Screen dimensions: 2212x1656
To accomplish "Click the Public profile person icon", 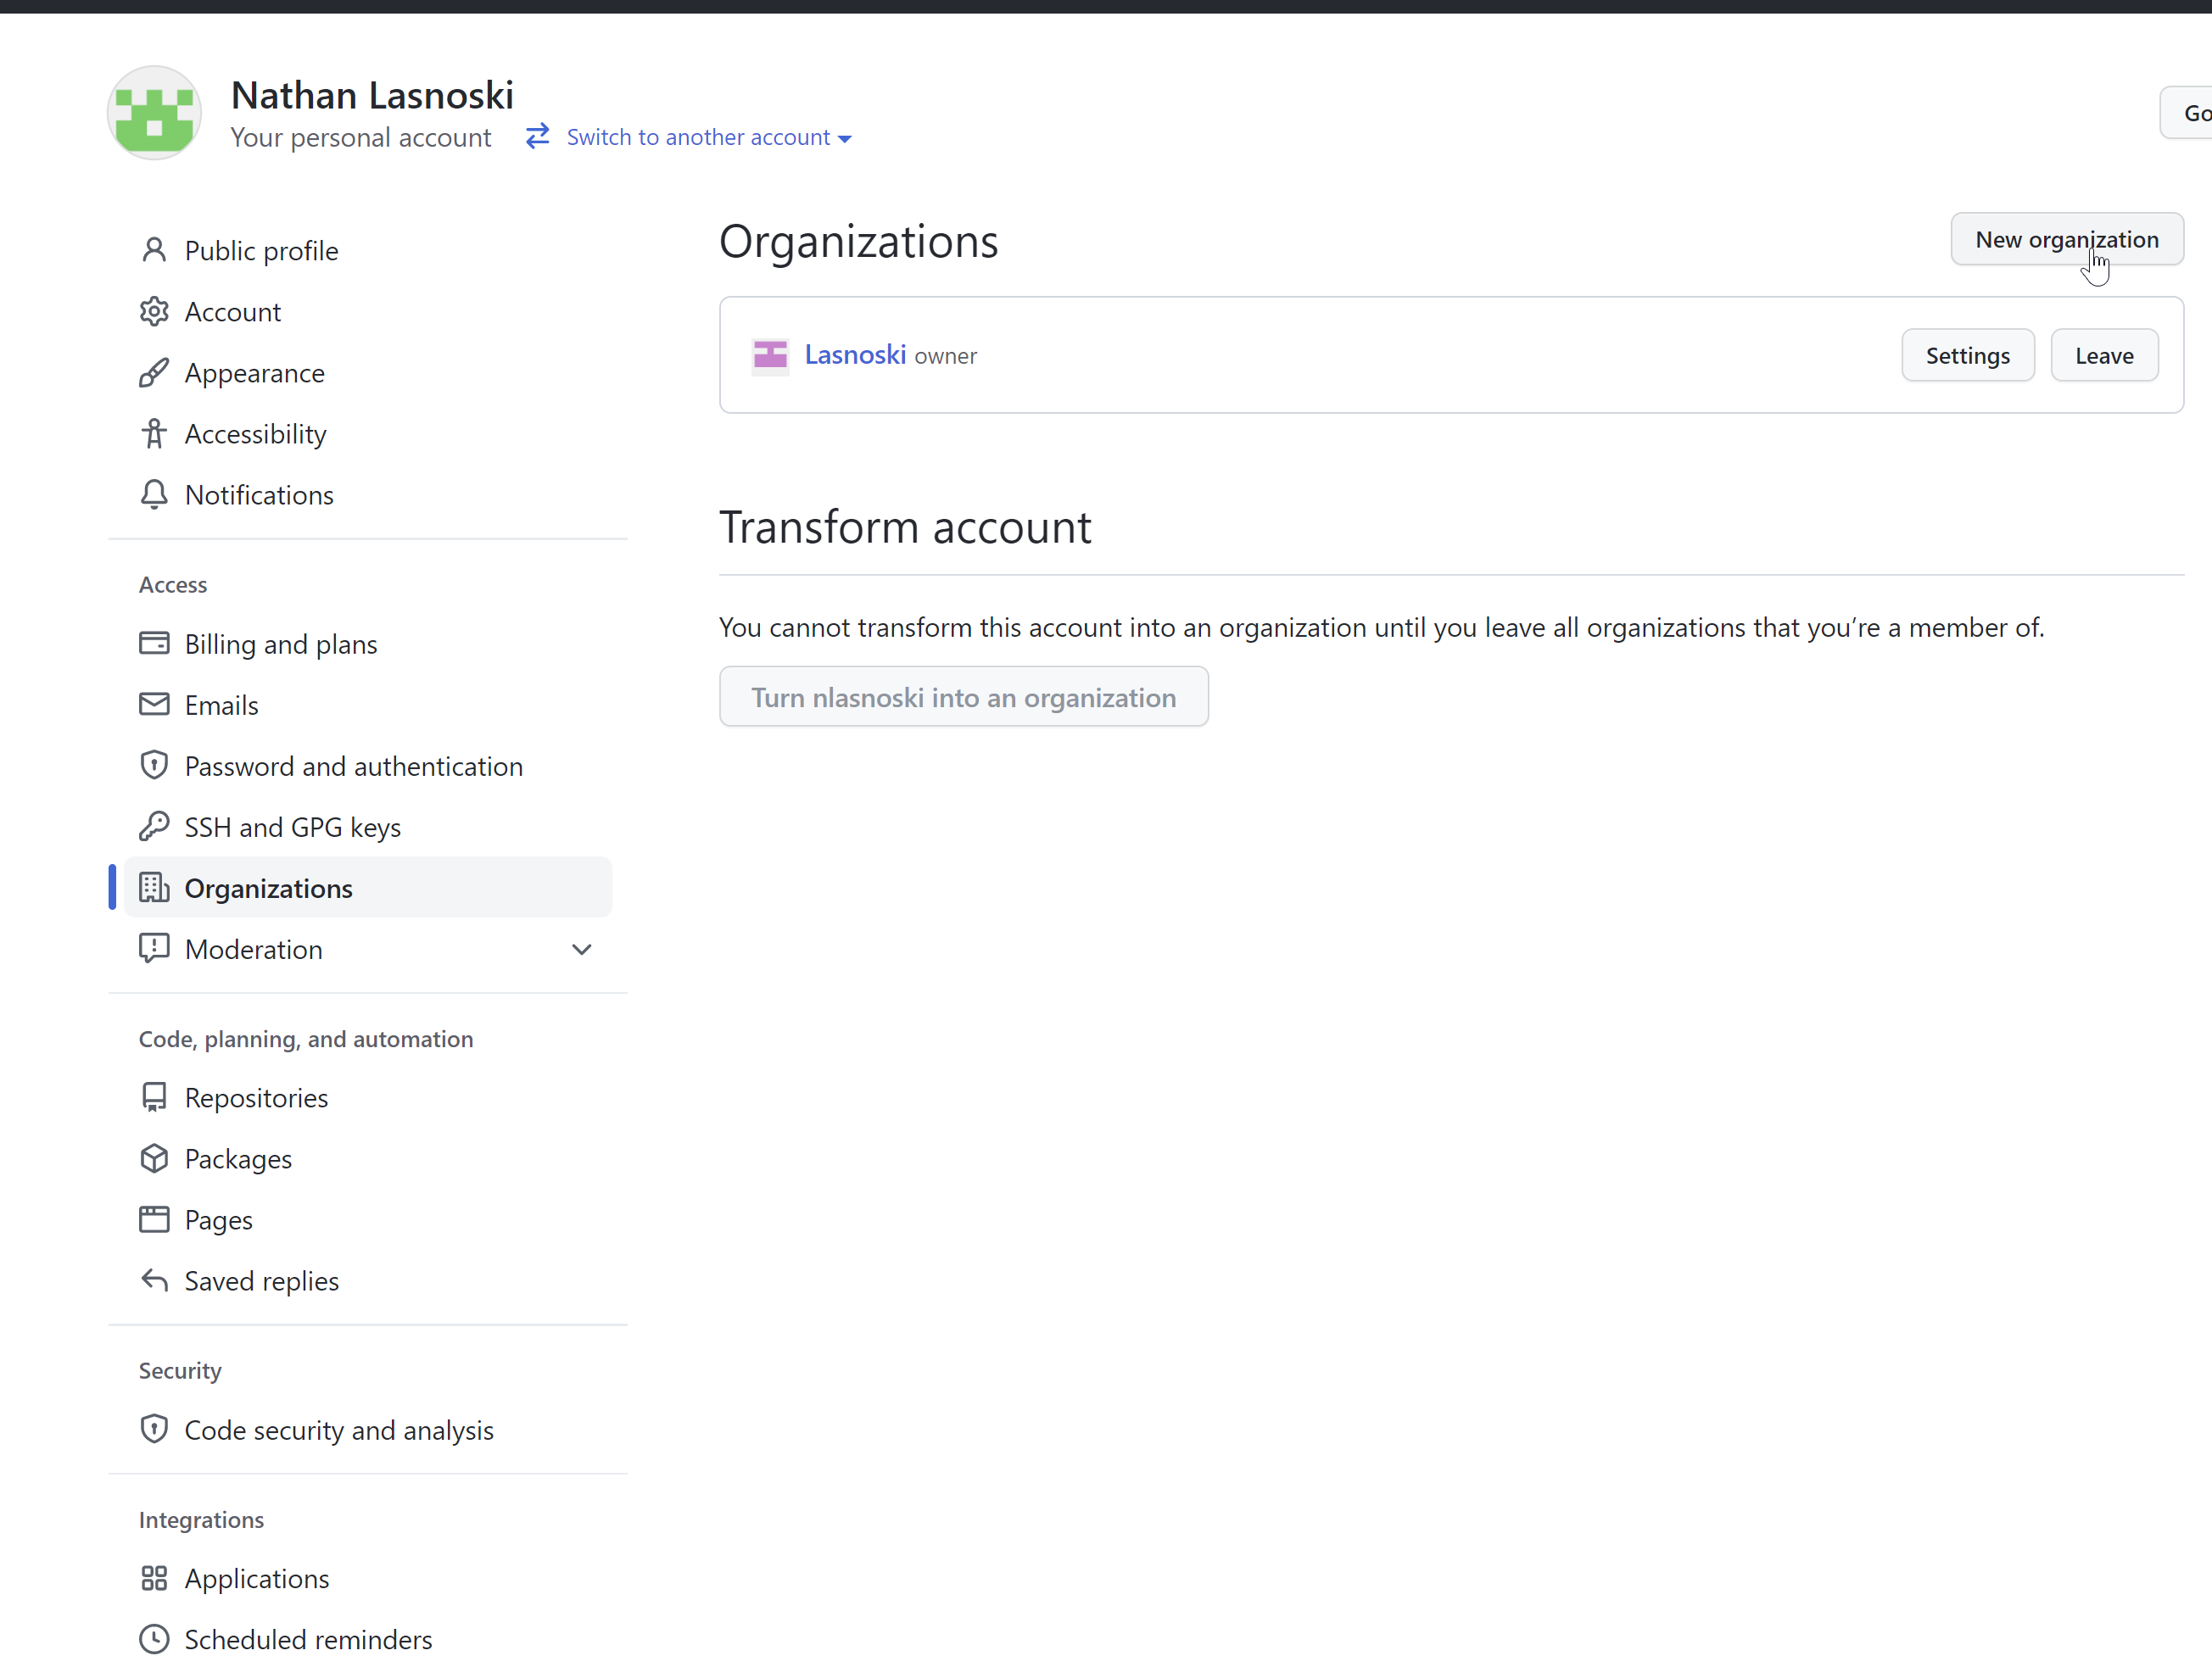I will point(154,250).
